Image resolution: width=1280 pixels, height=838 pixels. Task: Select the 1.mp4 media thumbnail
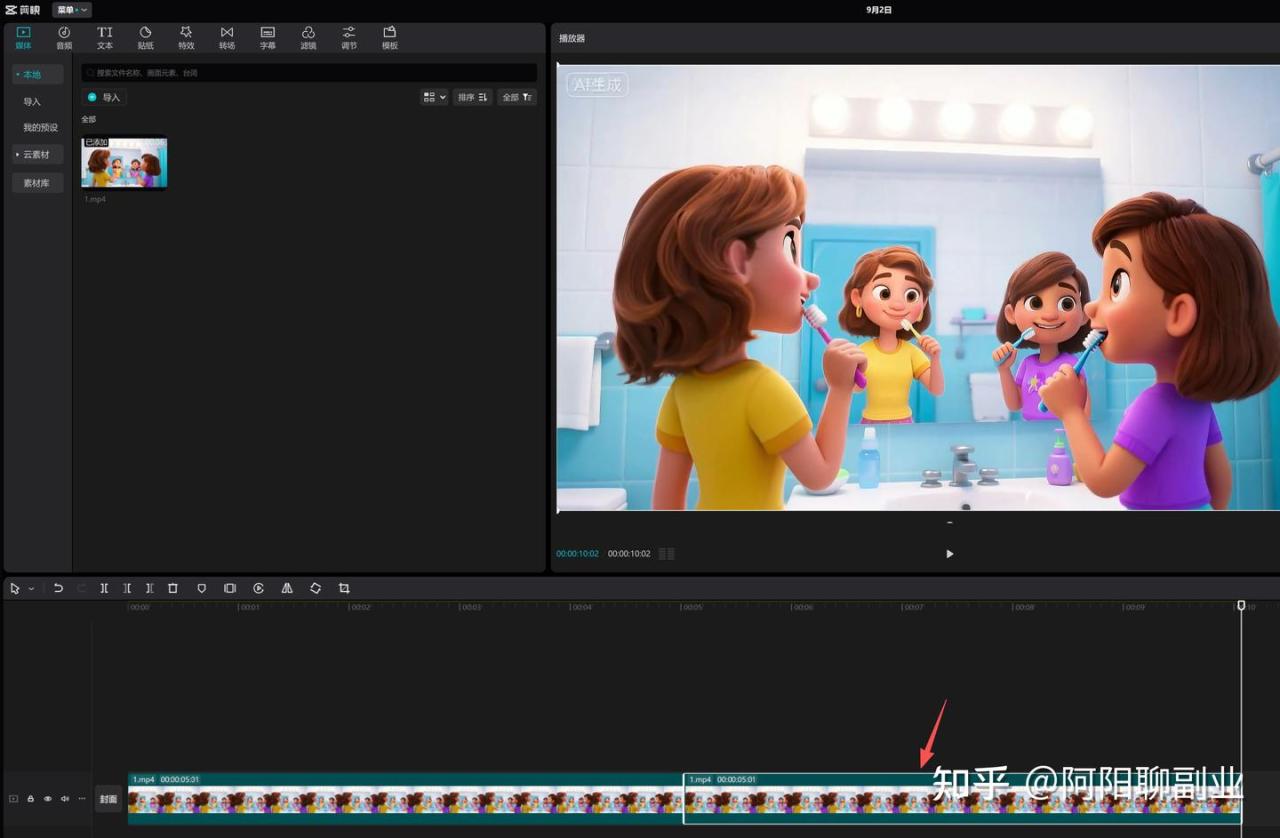pos(124,163)
